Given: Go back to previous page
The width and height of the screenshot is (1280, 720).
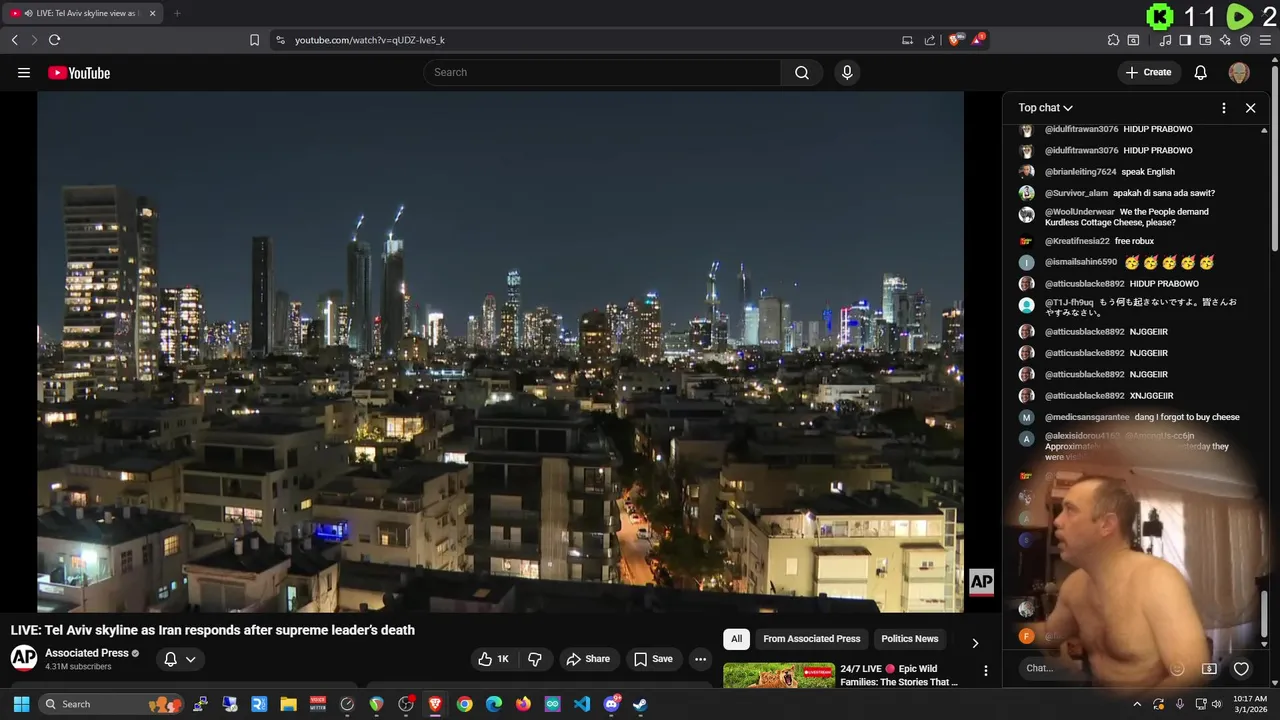Looking at the screenshot, I should [x=14, y=40].
